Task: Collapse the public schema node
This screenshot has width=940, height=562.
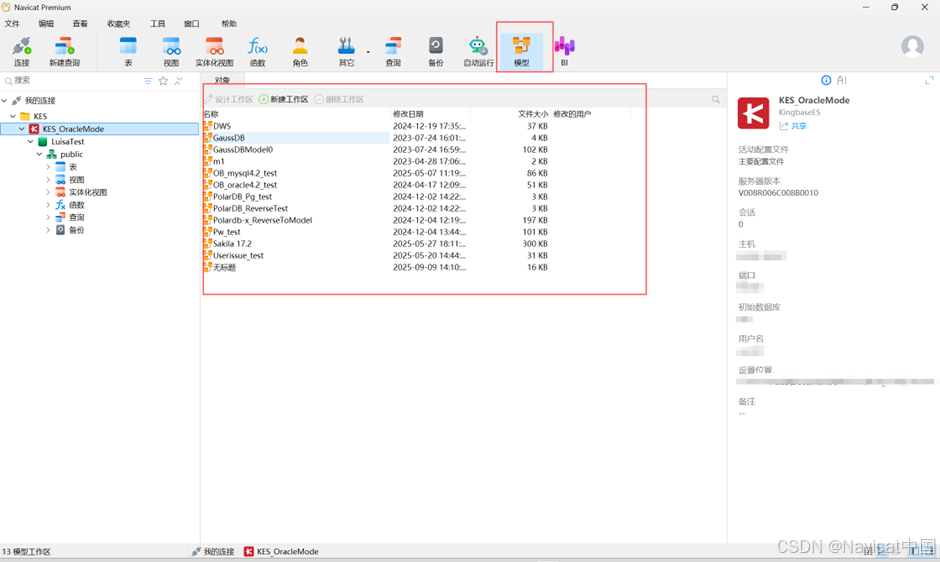Action: [x=40, y=155]
